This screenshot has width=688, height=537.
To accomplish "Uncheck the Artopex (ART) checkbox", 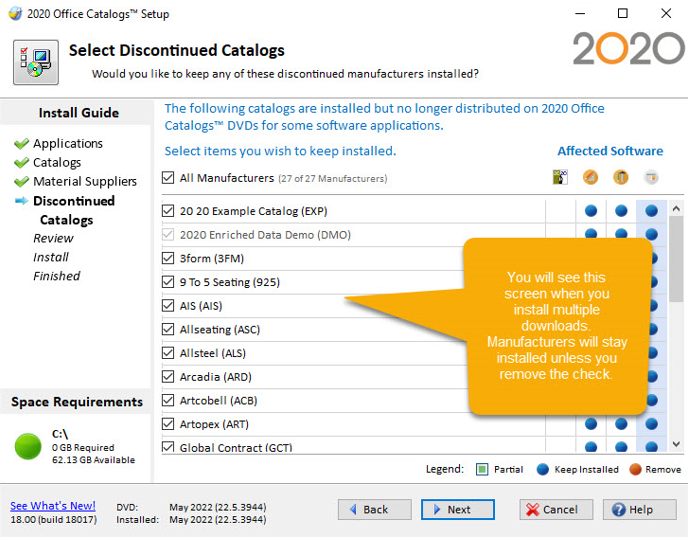I will point(168,424).
